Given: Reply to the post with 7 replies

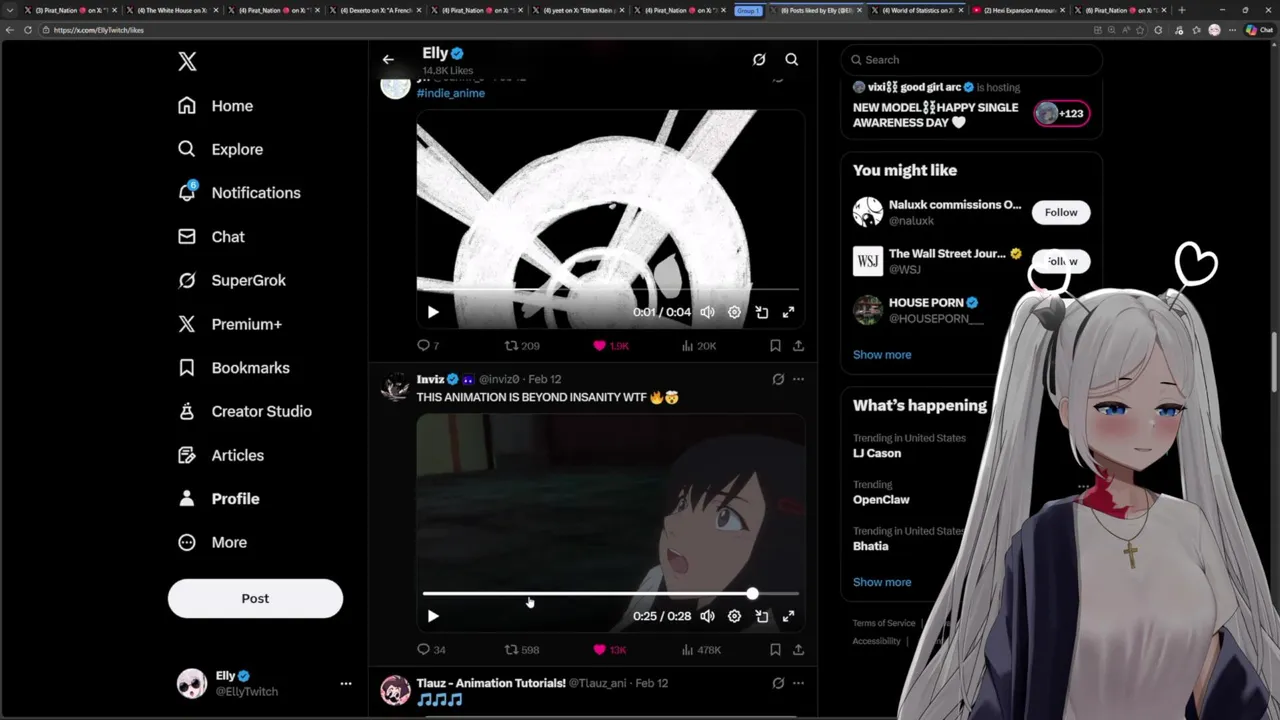Looking at the screenshot, I should (428, 346).
